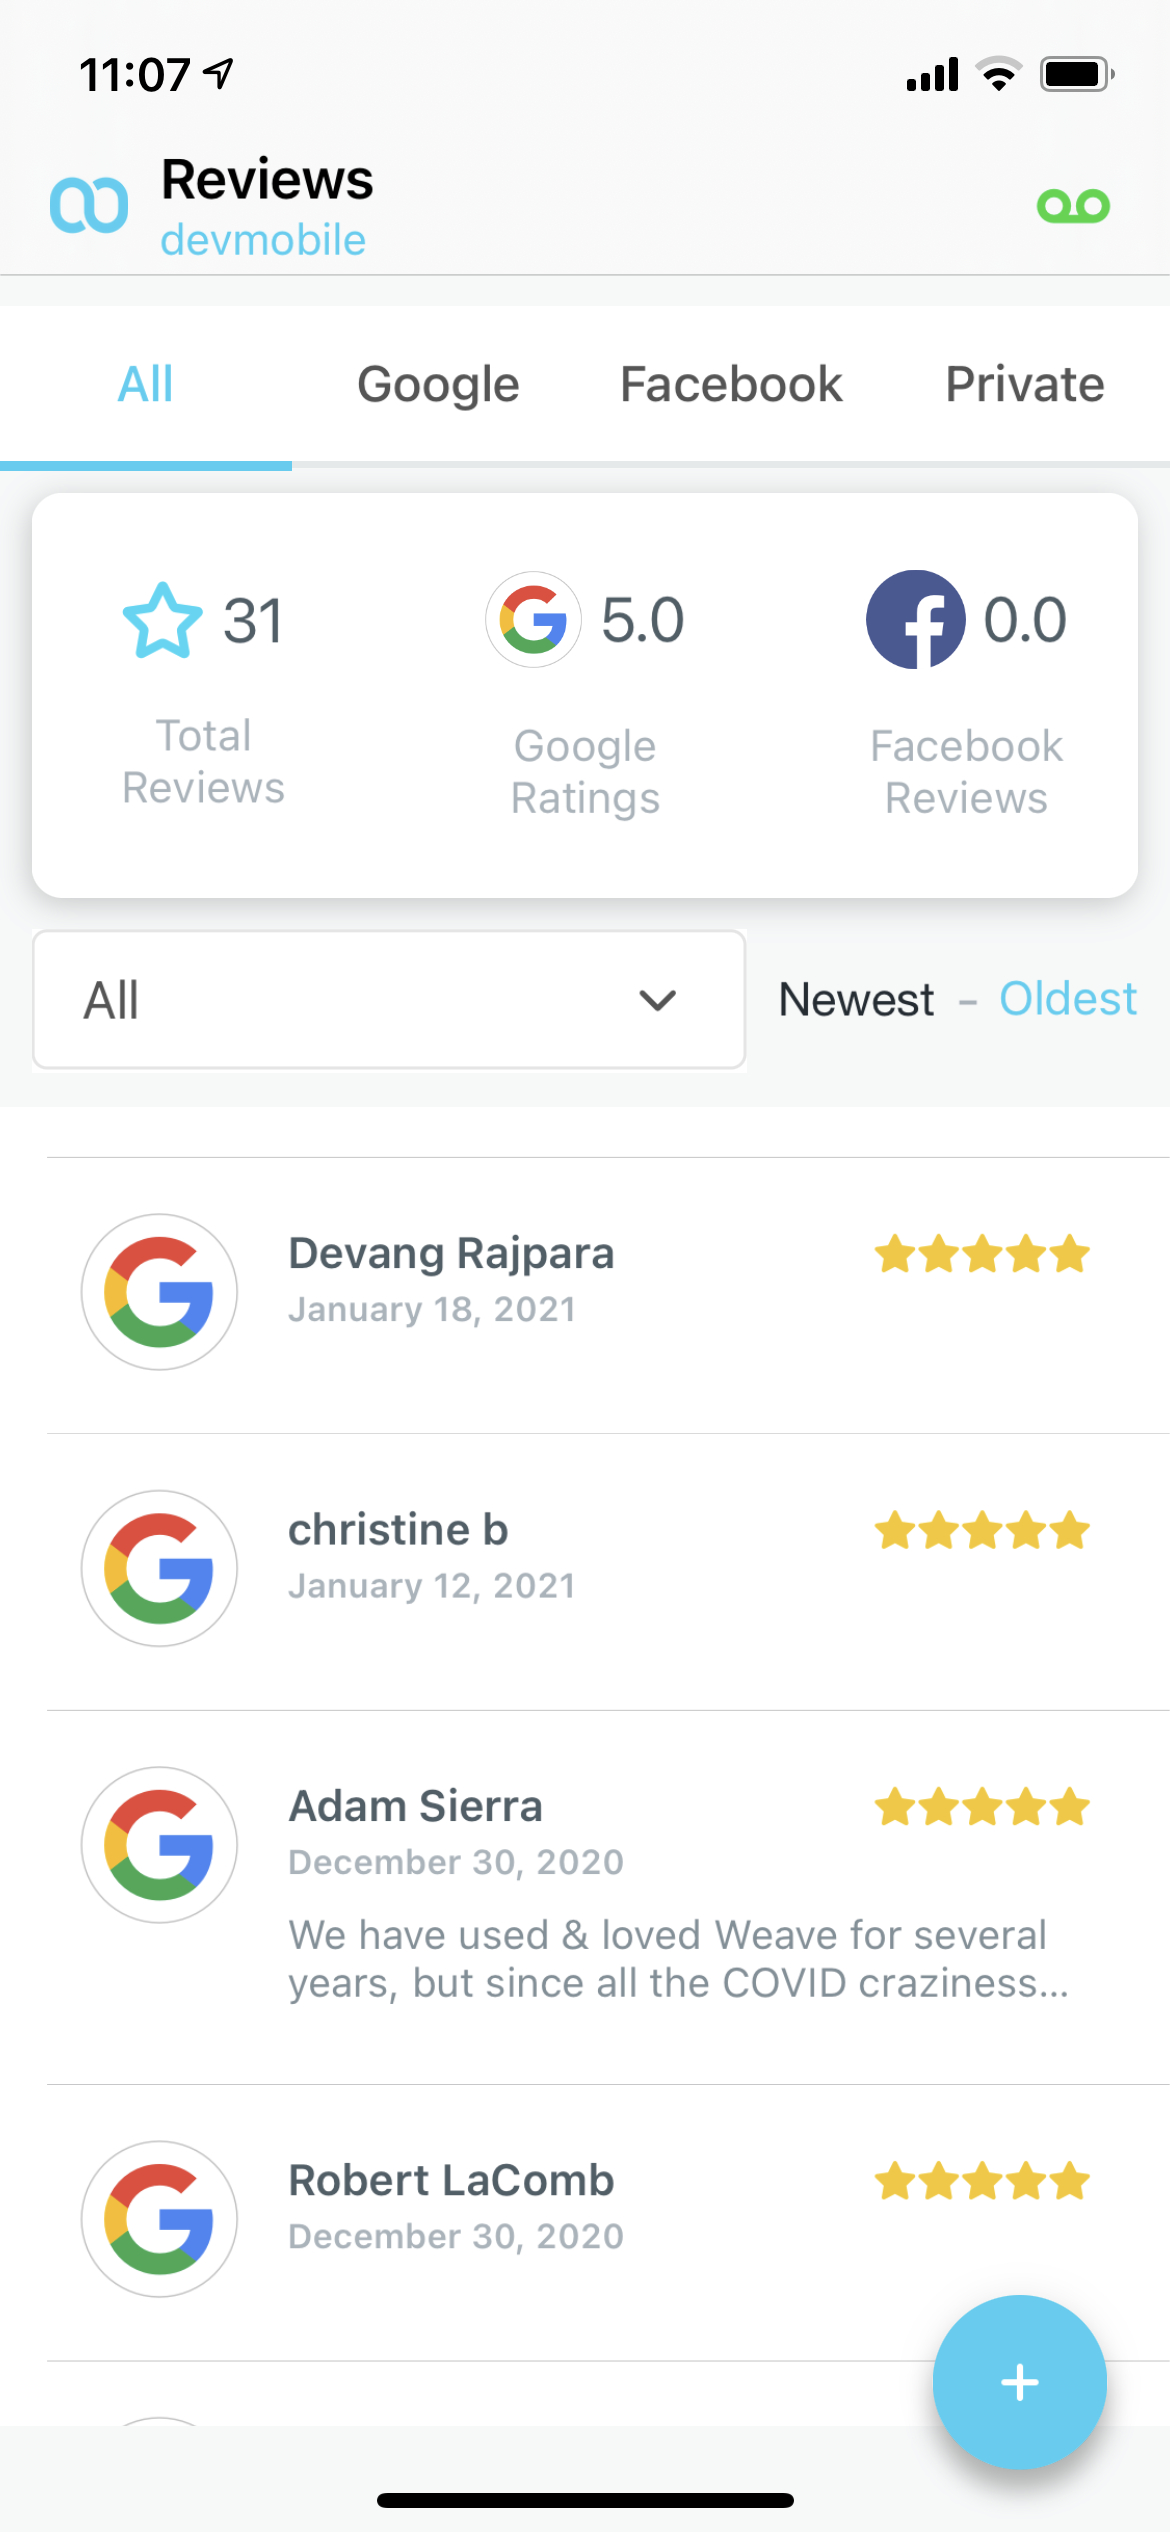Tap the Weave logo icon in header
Viewport: 1170px width, 2532px height.
(x=89, y=205)
